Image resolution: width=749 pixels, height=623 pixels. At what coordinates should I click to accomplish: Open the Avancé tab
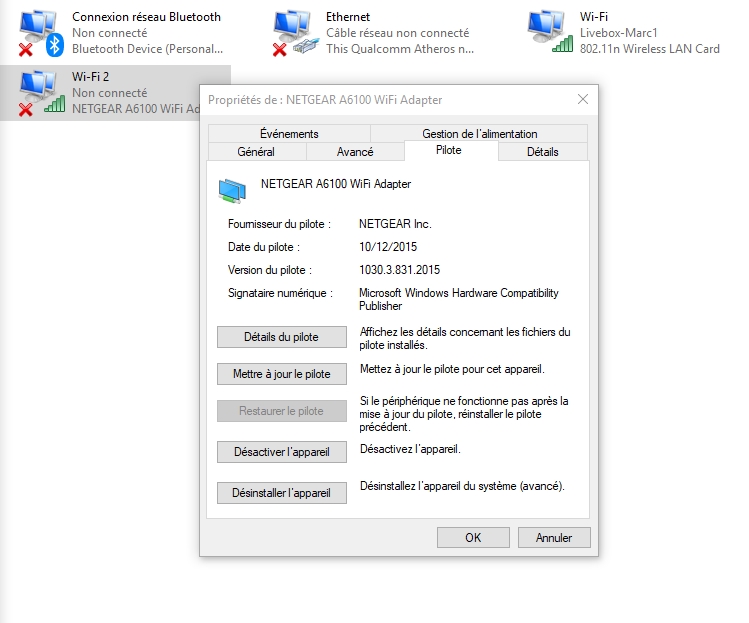pos(355,152)
